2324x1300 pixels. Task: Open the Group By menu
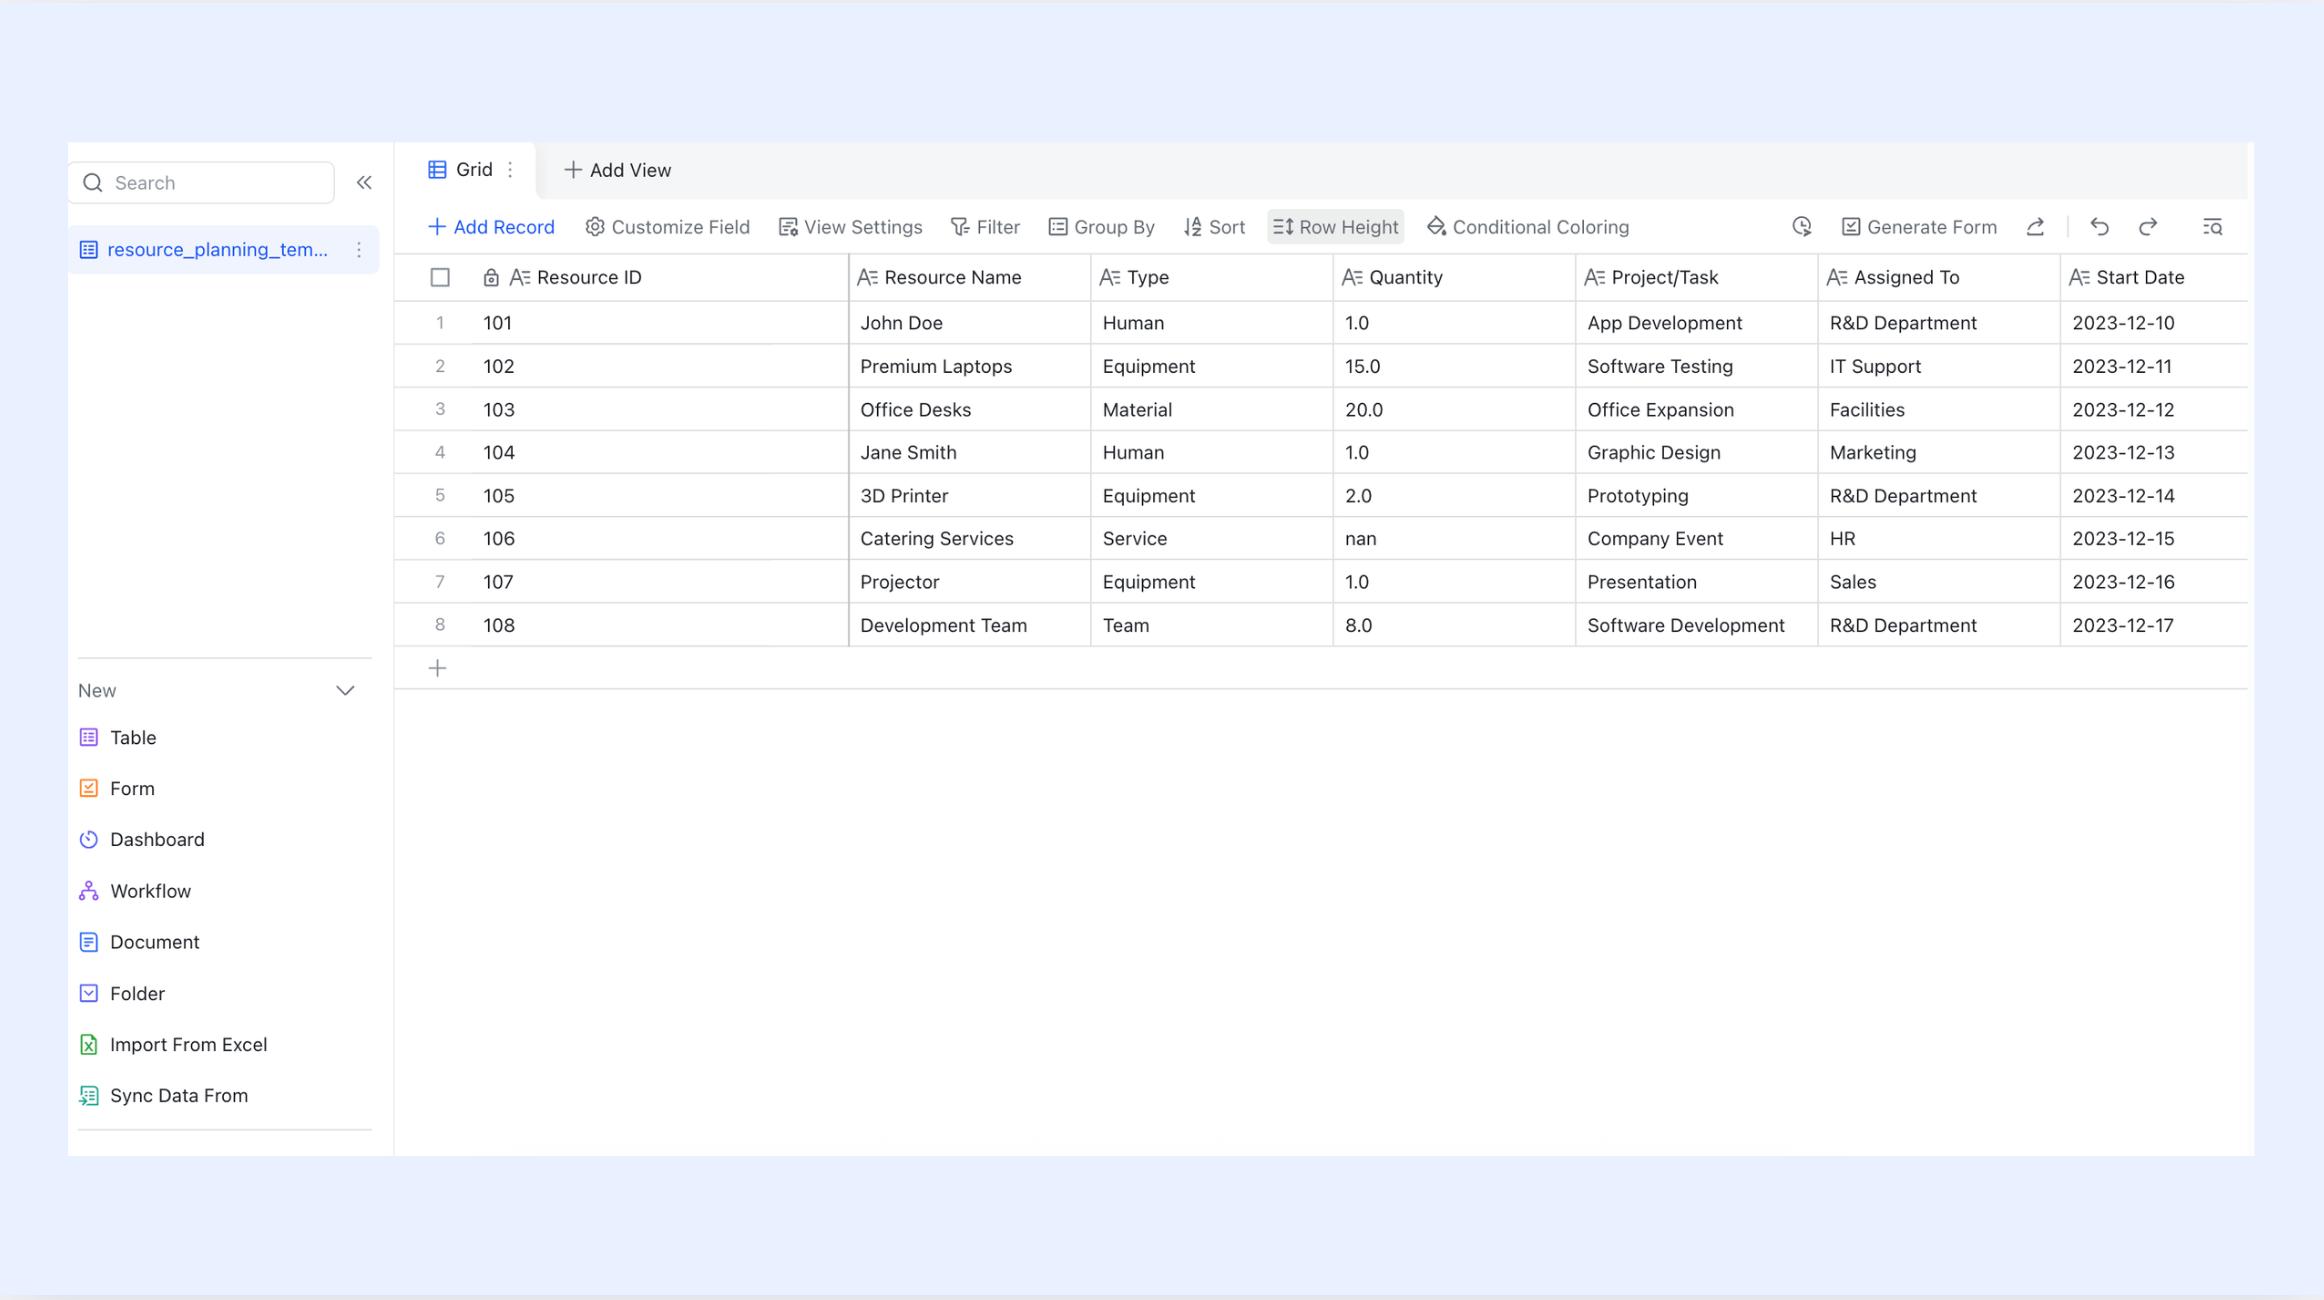pos(1101,227)
